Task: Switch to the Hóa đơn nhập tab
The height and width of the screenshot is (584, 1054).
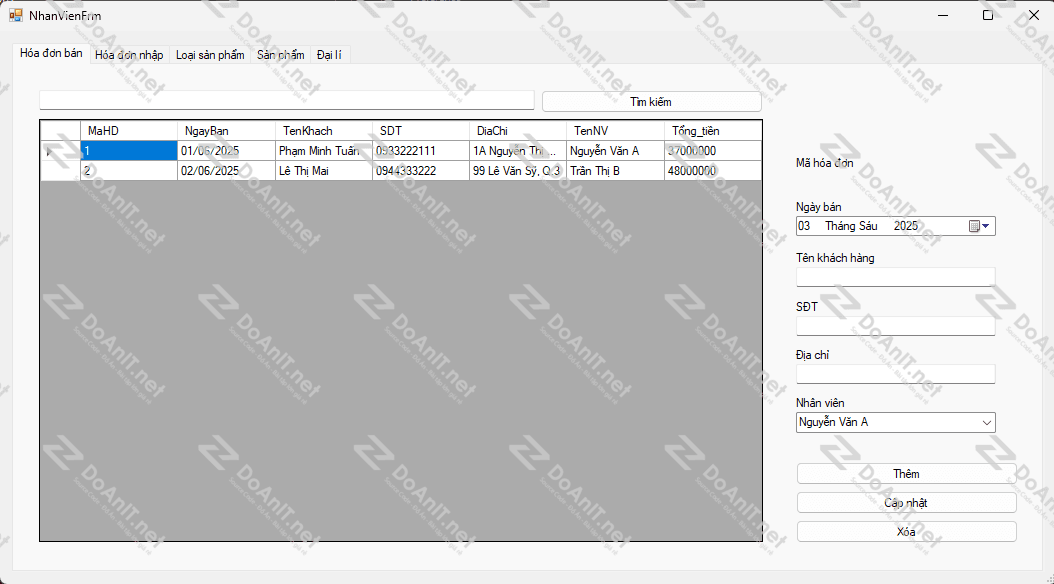Action: point(129,55)
